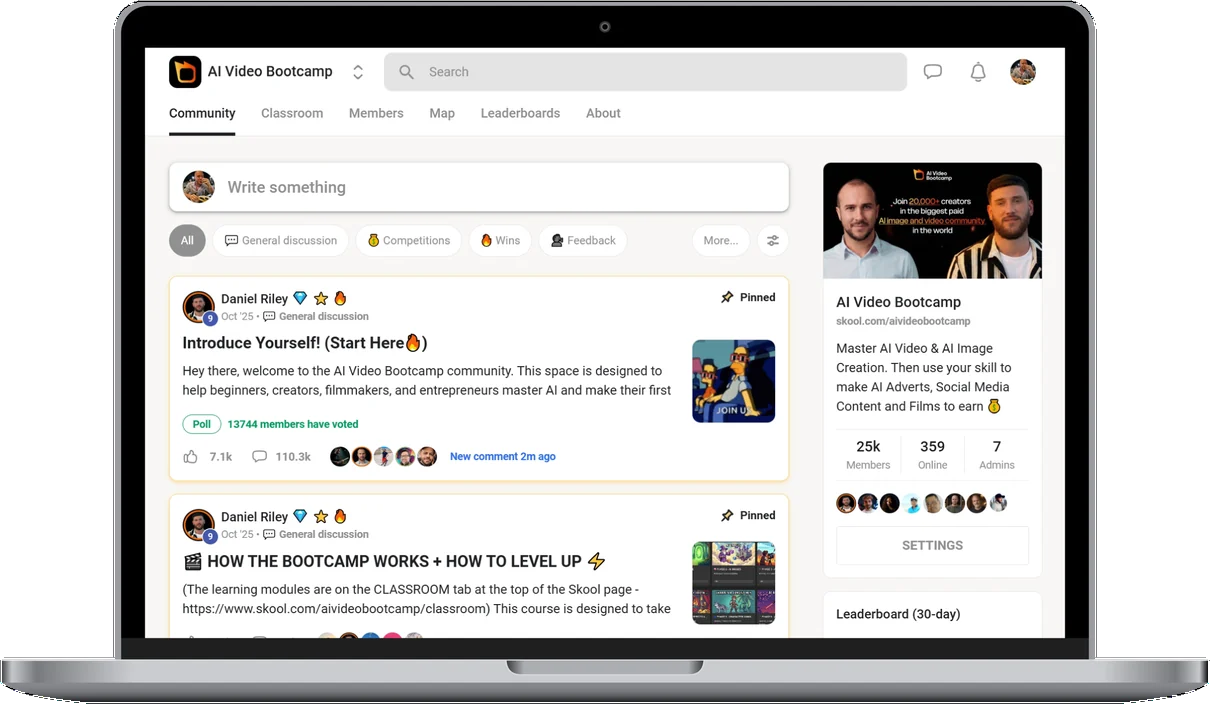Open comments icon showing 110.3k
Viewport: 1210px width, 704px height.
[259, 457]
